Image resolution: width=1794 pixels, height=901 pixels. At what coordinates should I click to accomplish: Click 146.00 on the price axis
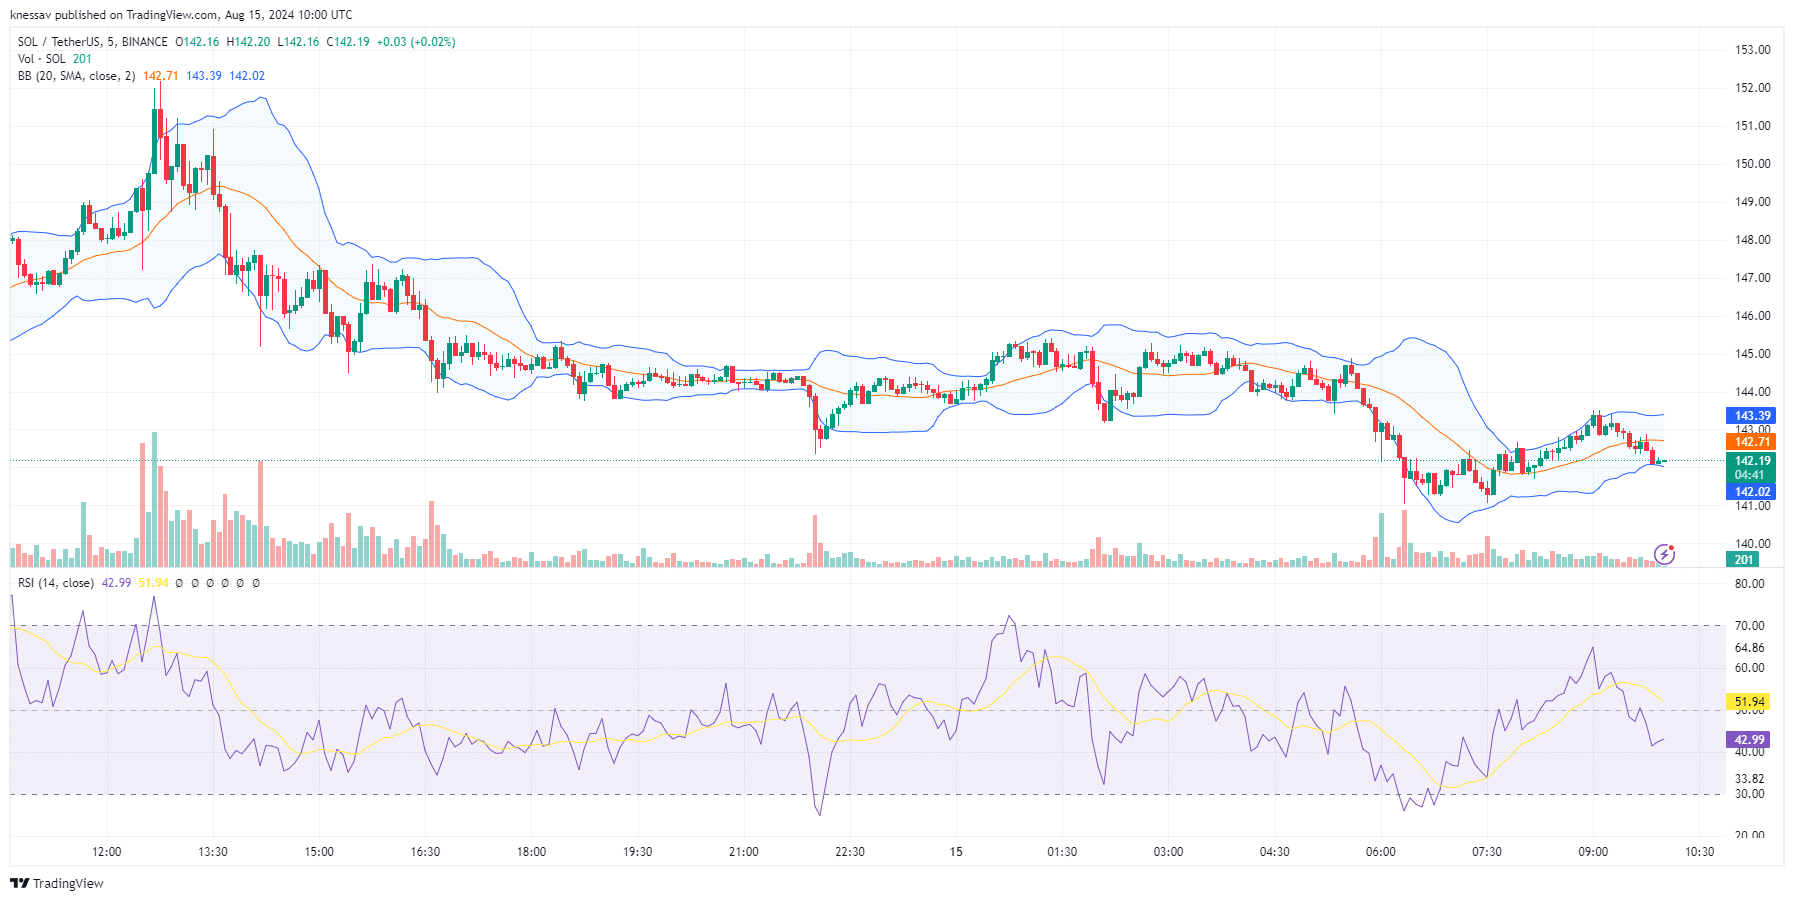[x=1752, y=316]
